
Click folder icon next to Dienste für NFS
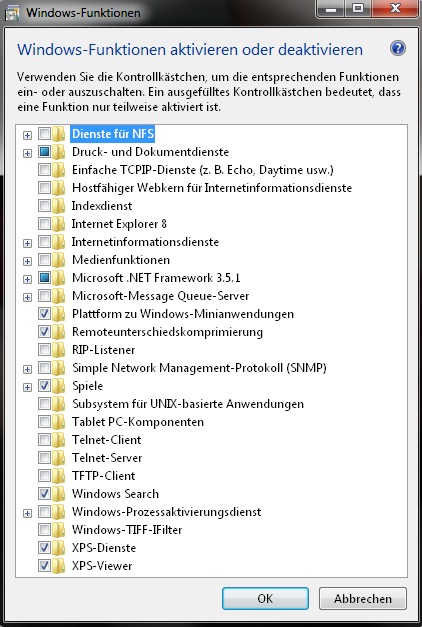[58, 134]
